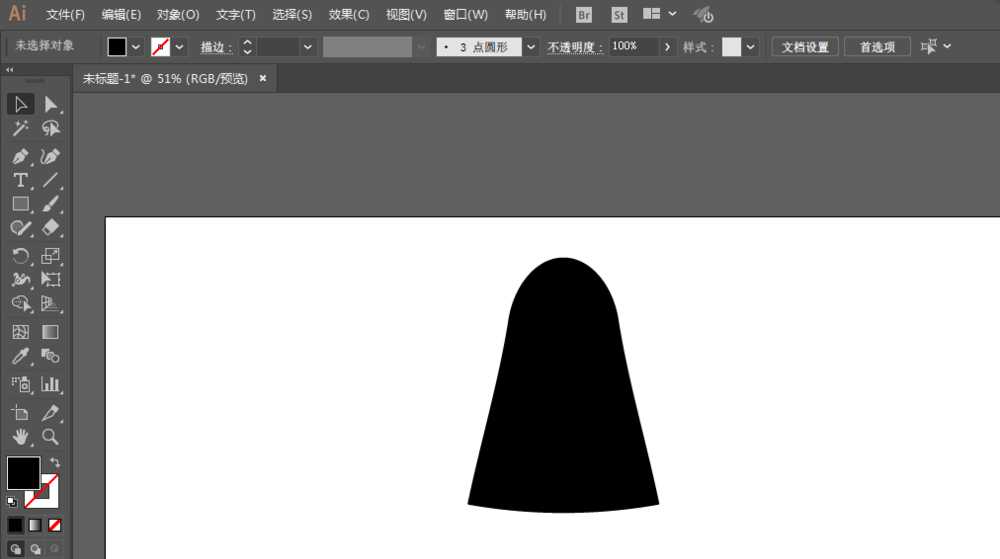Image resolution: width=1000 pixels, height=559 pixels.
Task: Select the Pen tool
Action: click(19, 156)
